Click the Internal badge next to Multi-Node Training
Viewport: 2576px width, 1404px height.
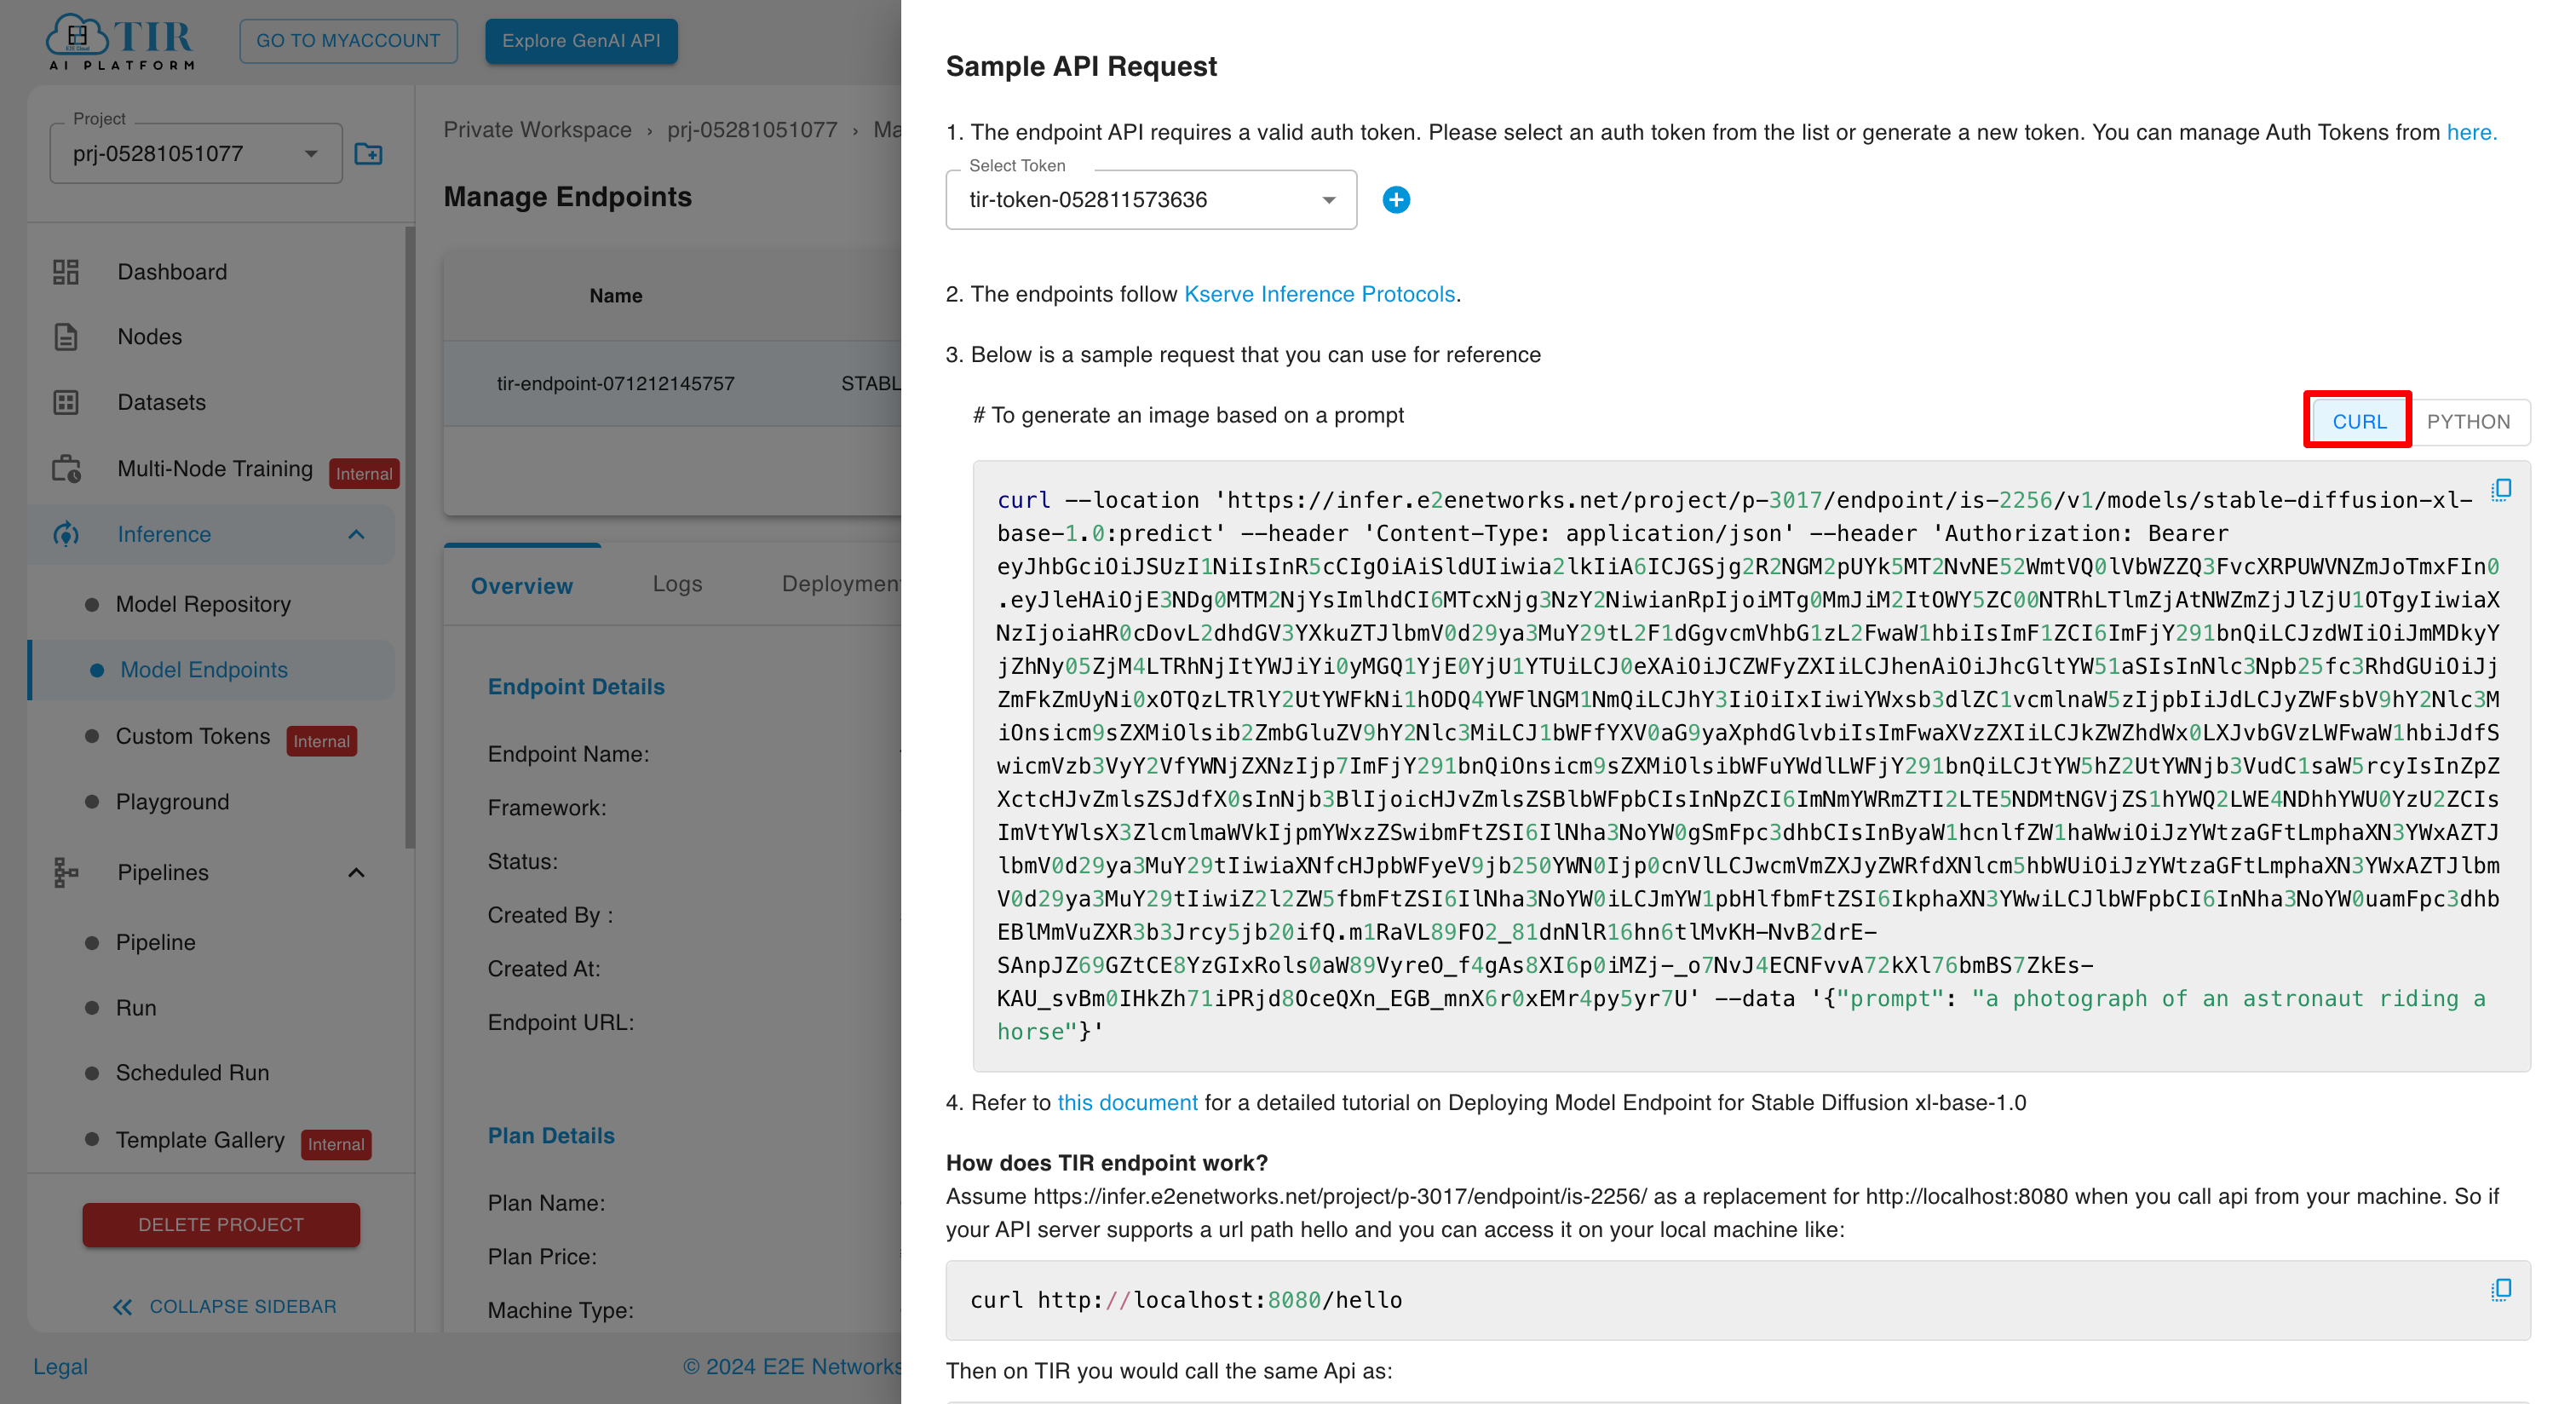364,474
